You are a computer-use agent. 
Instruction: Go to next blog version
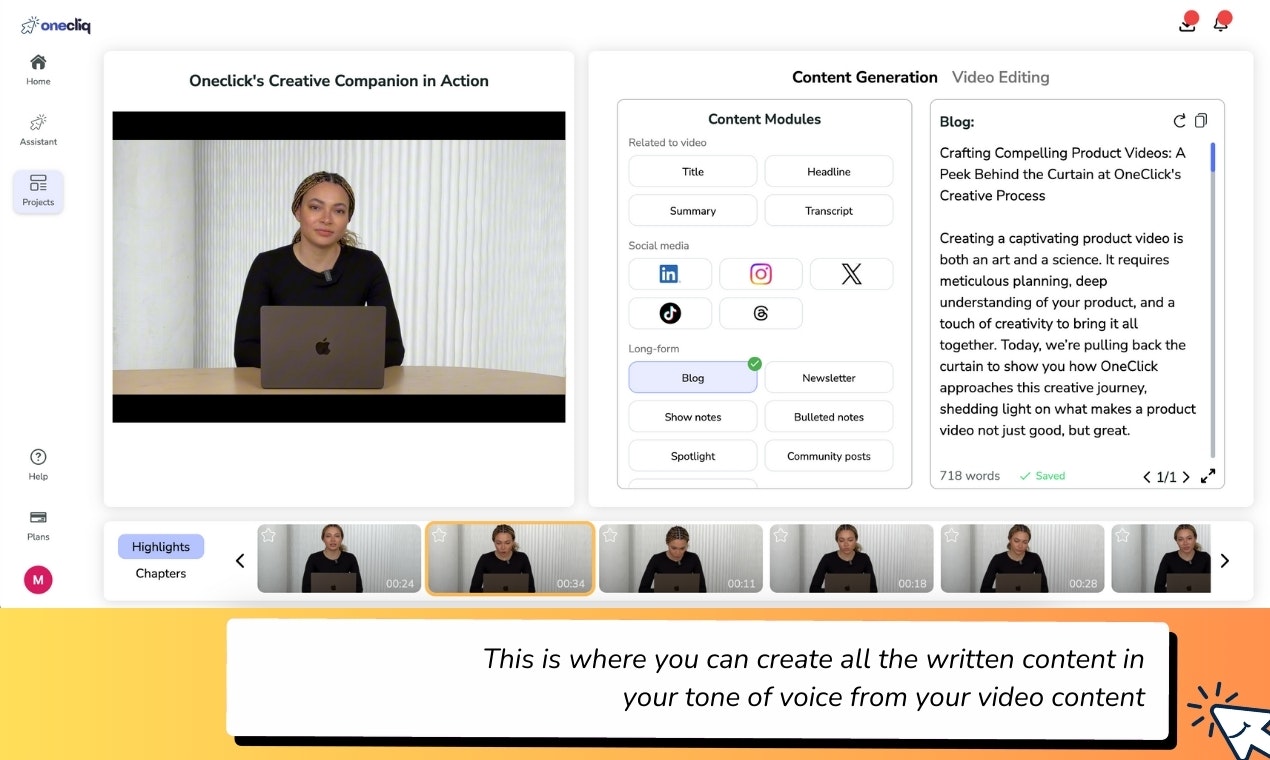1186,477
